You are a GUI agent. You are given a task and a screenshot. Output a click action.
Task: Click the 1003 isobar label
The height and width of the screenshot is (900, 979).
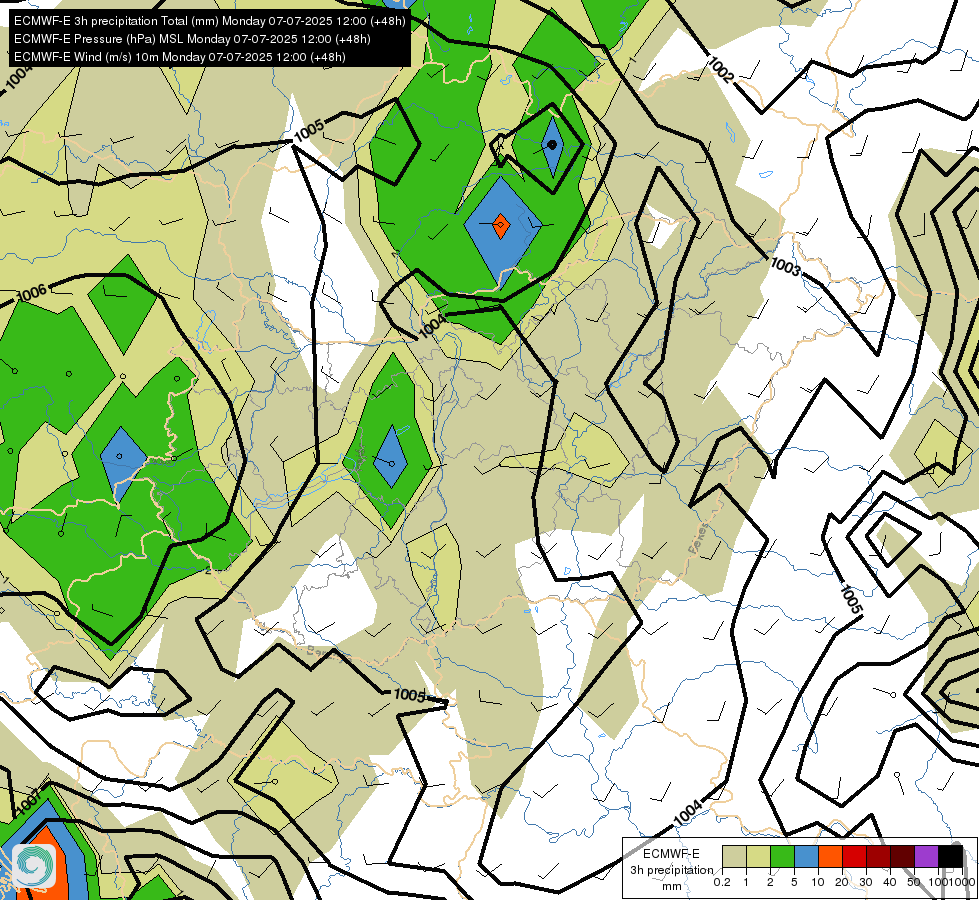[x=785, y=267]
